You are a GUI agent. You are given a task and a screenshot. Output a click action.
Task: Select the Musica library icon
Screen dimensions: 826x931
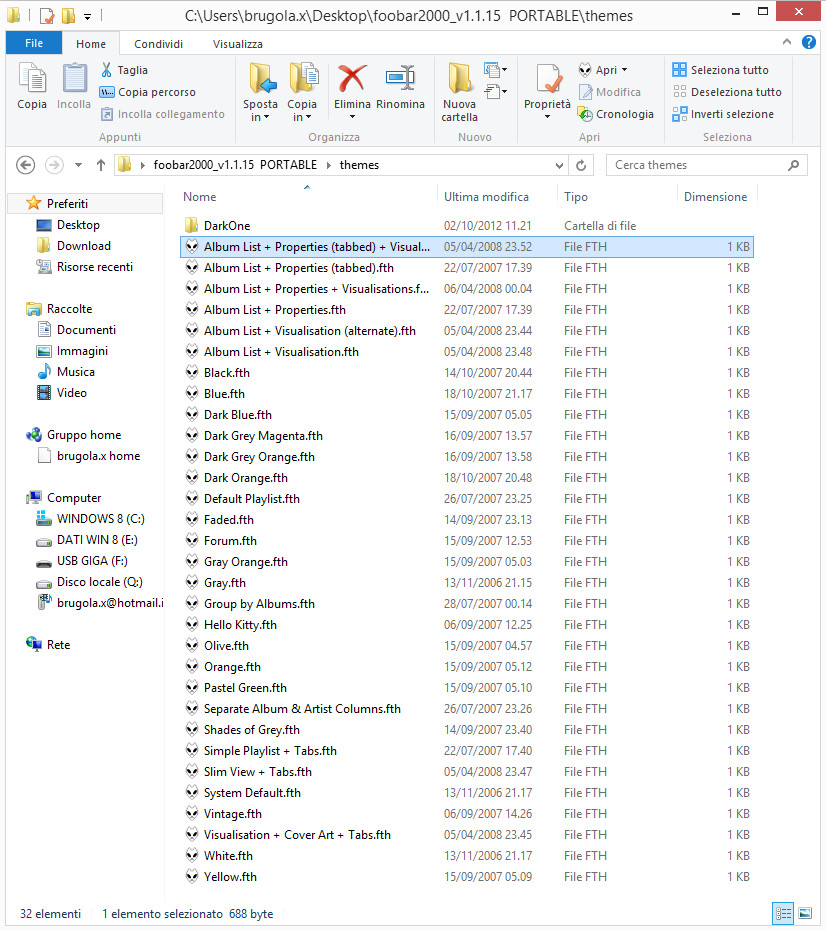pyautogui.click(x=44, y=372)
